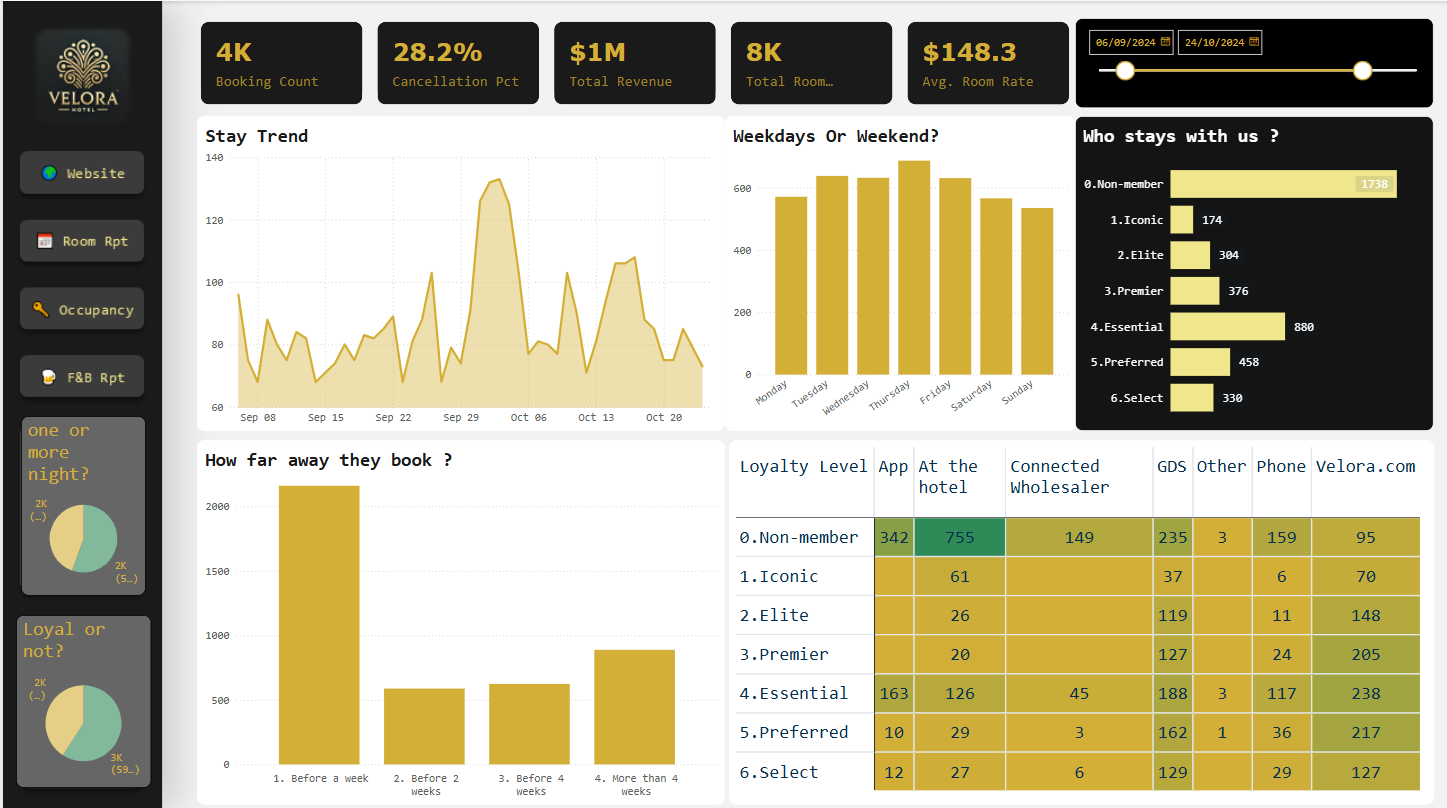Select the Total Room 8K card
1447x808 pixels.
pyautogui.click(x=811, y=63)
